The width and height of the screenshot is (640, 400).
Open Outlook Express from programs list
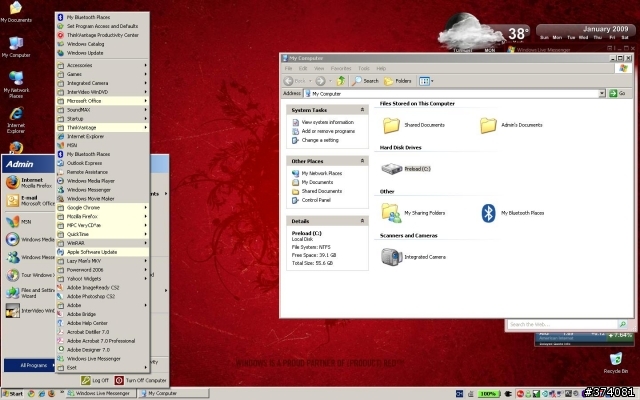[x=102, y=163]
